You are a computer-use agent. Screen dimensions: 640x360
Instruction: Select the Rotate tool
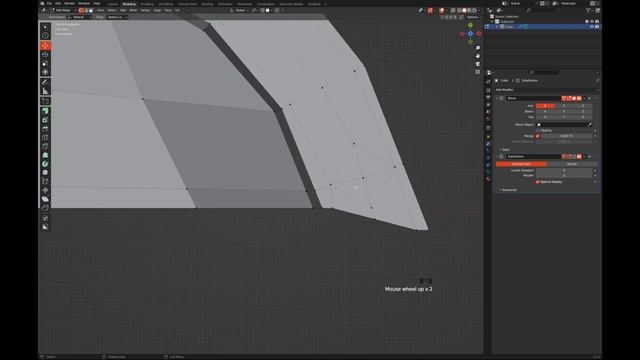pyautogui.click(x=45, y=54)
